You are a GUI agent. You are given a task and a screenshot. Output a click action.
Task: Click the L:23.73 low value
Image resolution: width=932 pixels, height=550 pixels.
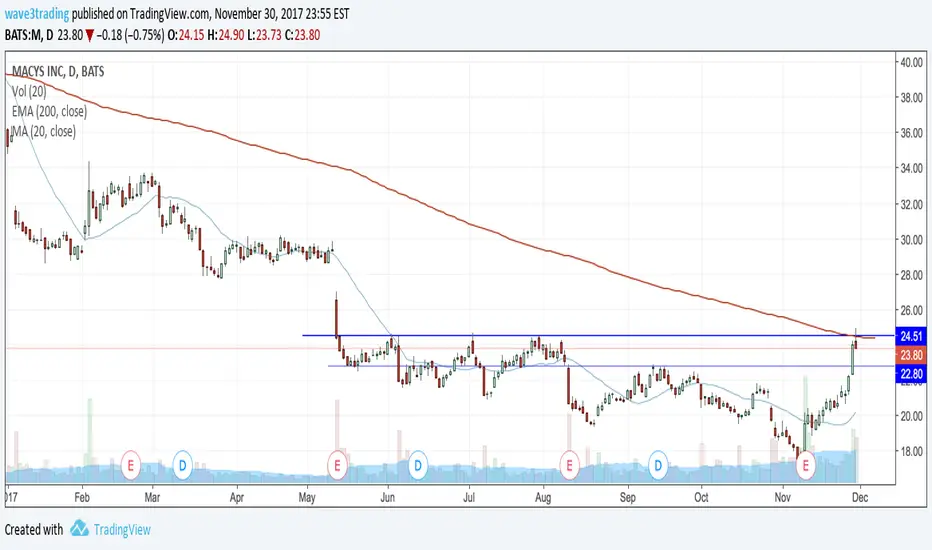(x=264, y=35)
